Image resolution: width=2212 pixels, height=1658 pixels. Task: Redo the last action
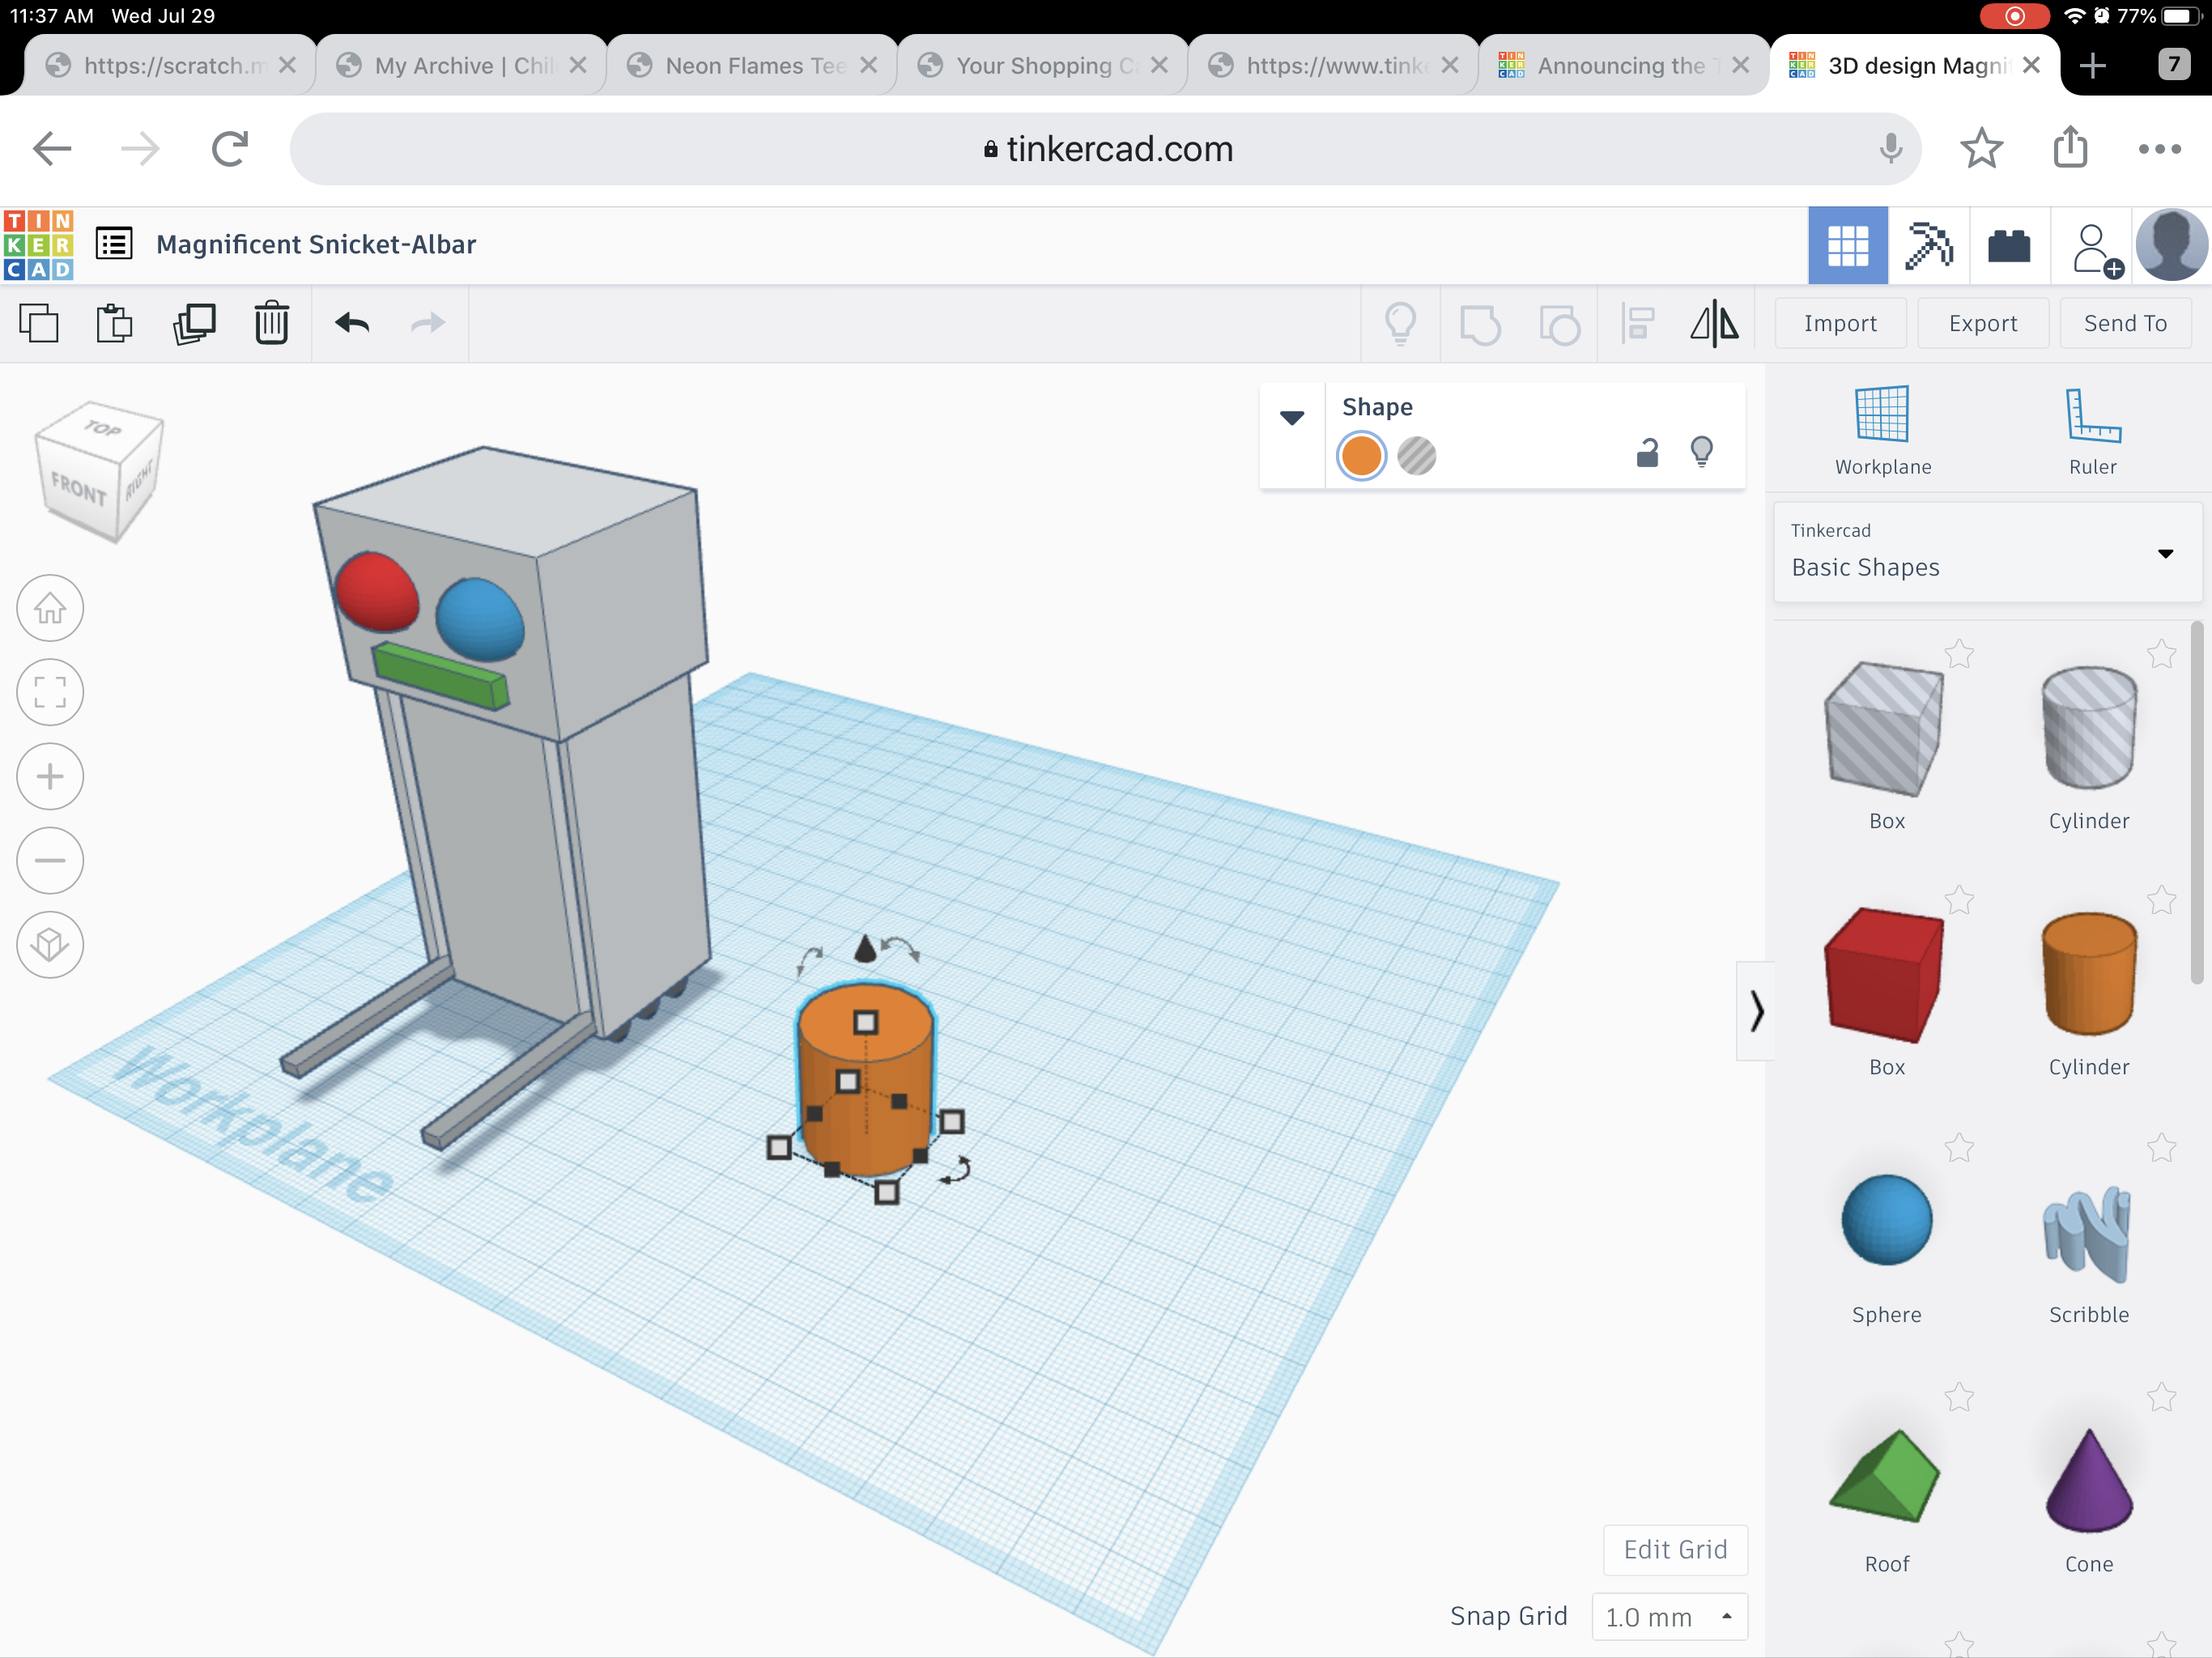pos(428,323)
